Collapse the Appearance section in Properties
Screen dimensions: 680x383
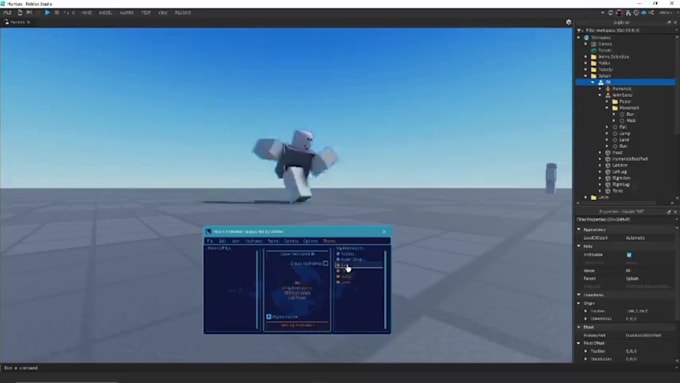579,229
